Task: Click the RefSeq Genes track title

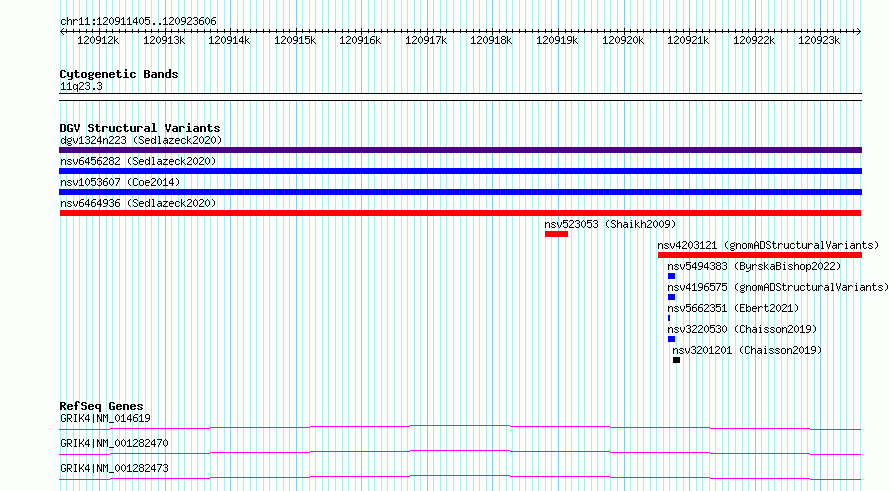Action: tap(101, 406)
